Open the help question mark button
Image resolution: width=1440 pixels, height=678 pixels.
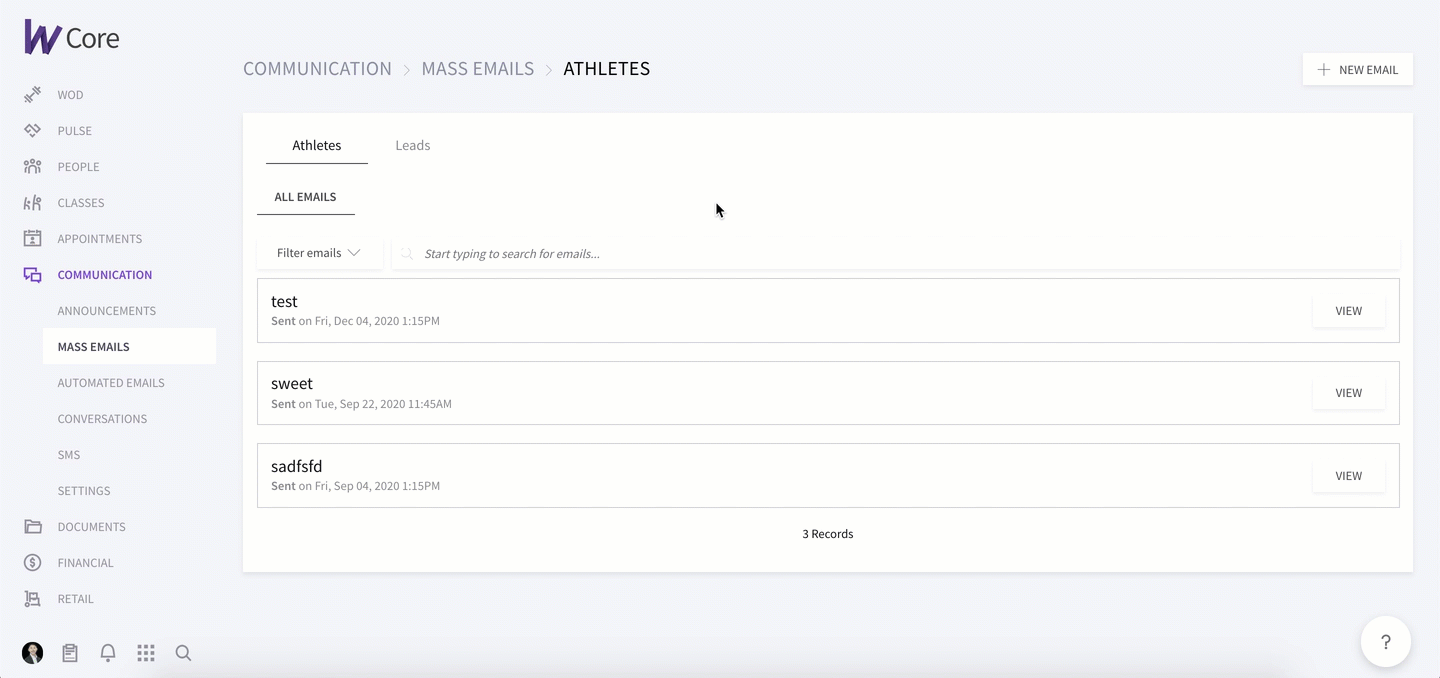click(x=1386, y=642)
